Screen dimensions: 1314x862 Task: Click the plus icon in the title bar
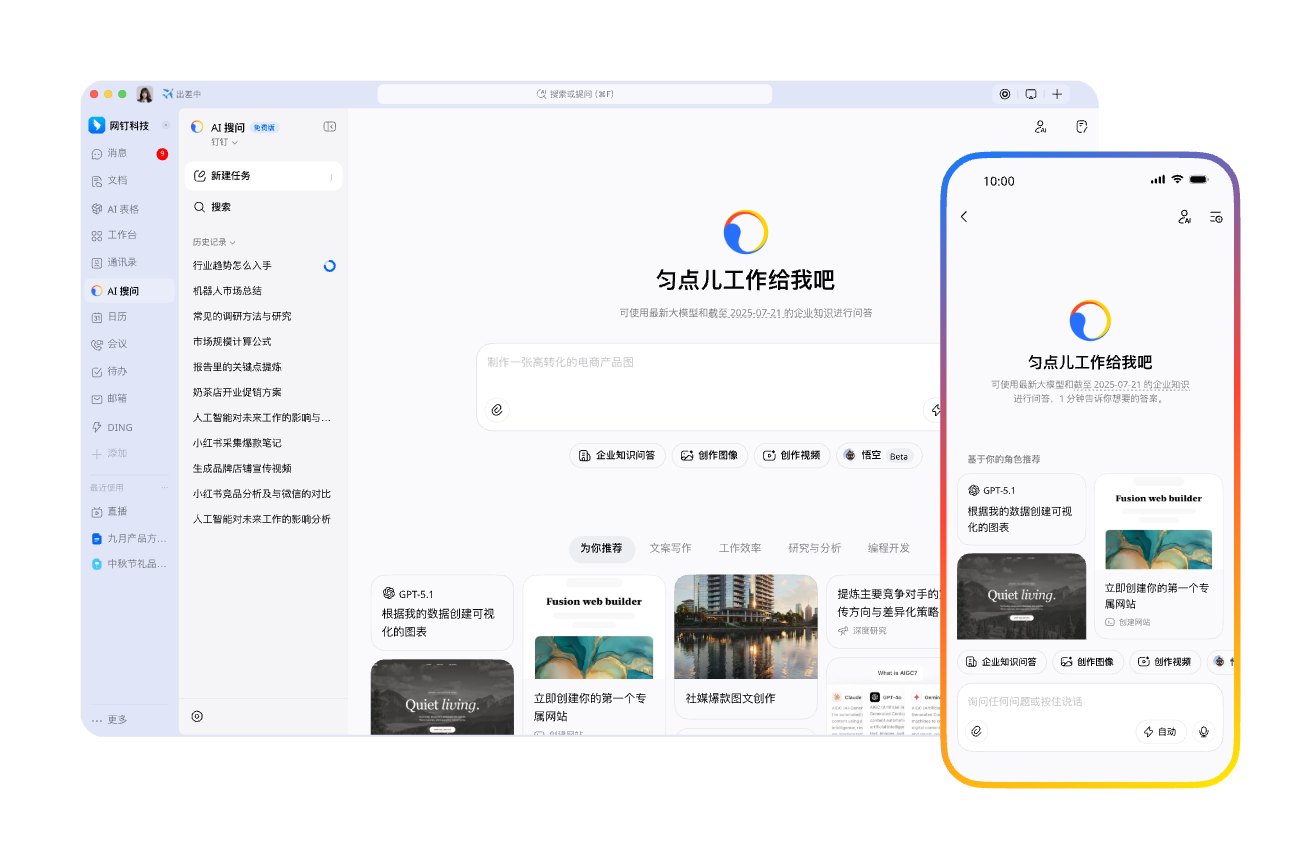point(1057,94)
